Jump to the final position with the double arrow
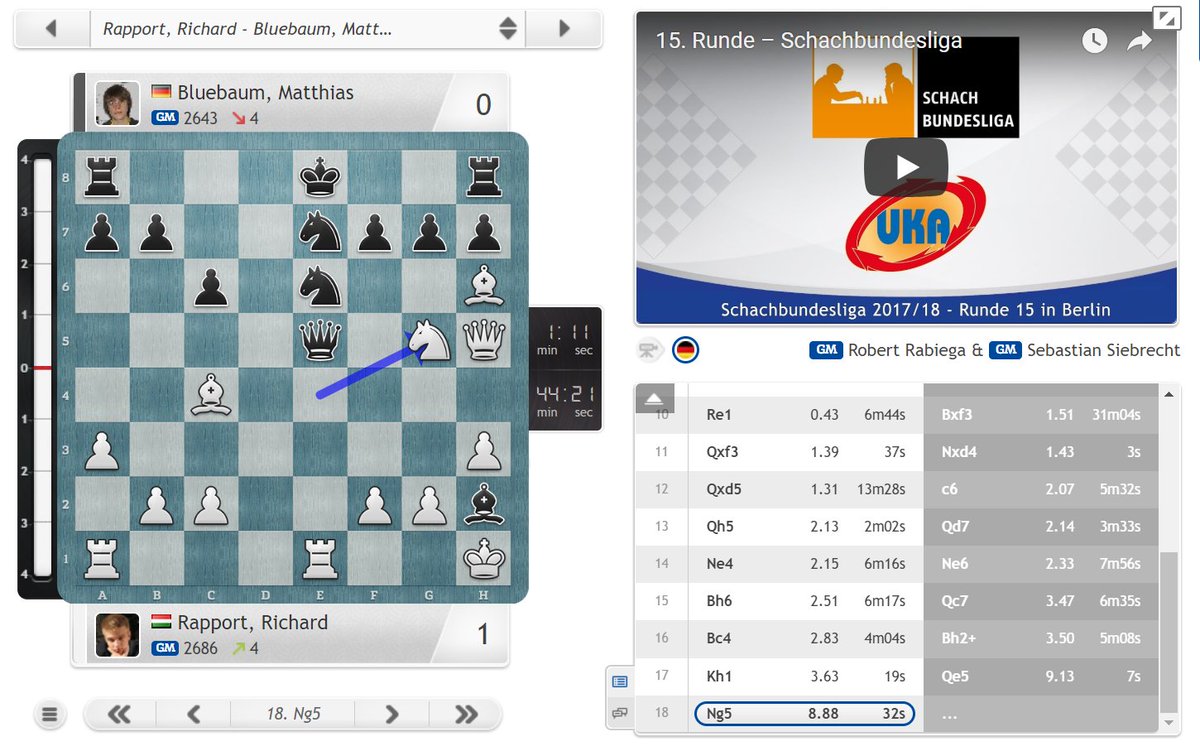Image resolution: width=1200 pixels, height=751 pixels. tap(464, 715)
